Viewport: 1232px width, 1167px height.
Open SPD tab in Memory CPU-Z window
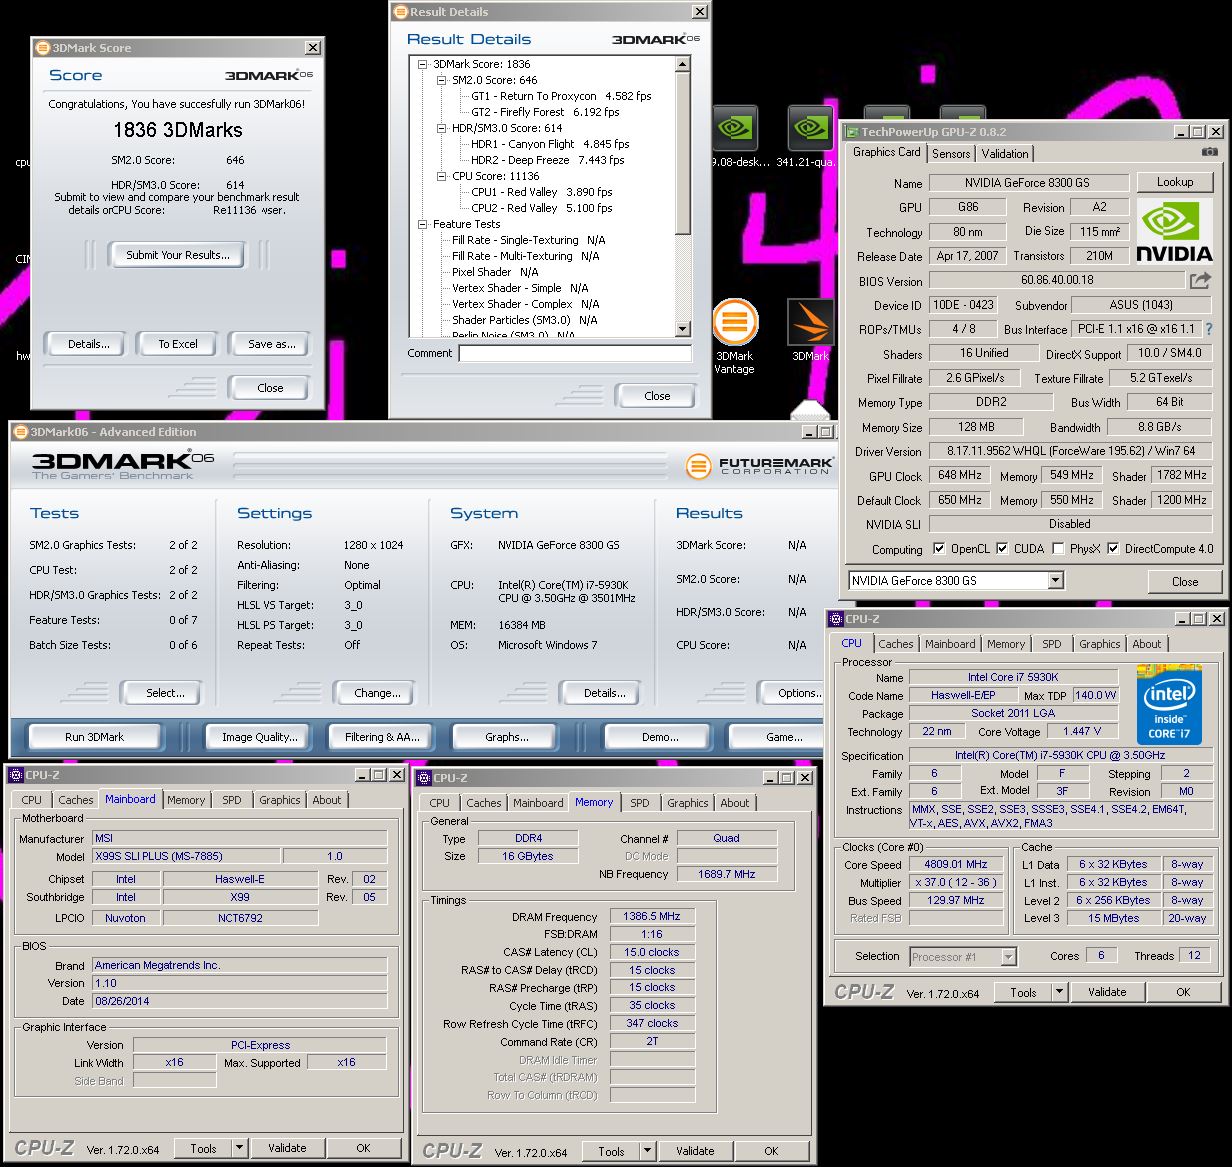click(640, 803)
